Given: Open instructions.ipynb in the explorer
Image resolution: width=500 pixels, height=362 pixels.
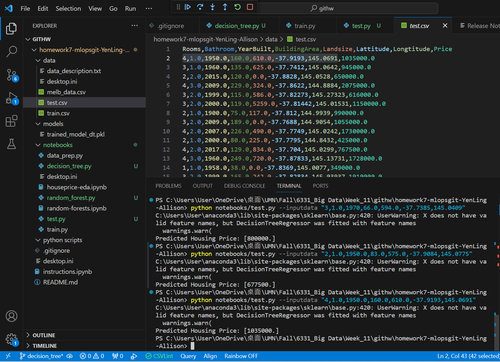Looking at the screenshot, I should 85,272.
